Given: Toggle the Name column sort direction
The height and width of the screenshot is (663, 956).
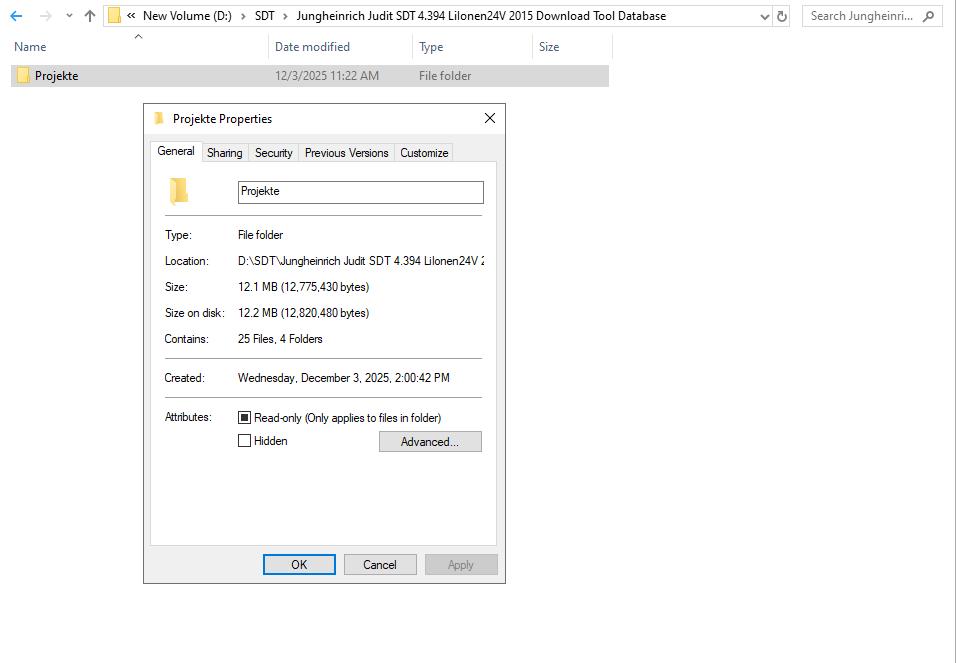Looking at the screenshot, I should [x=29, y=46].
